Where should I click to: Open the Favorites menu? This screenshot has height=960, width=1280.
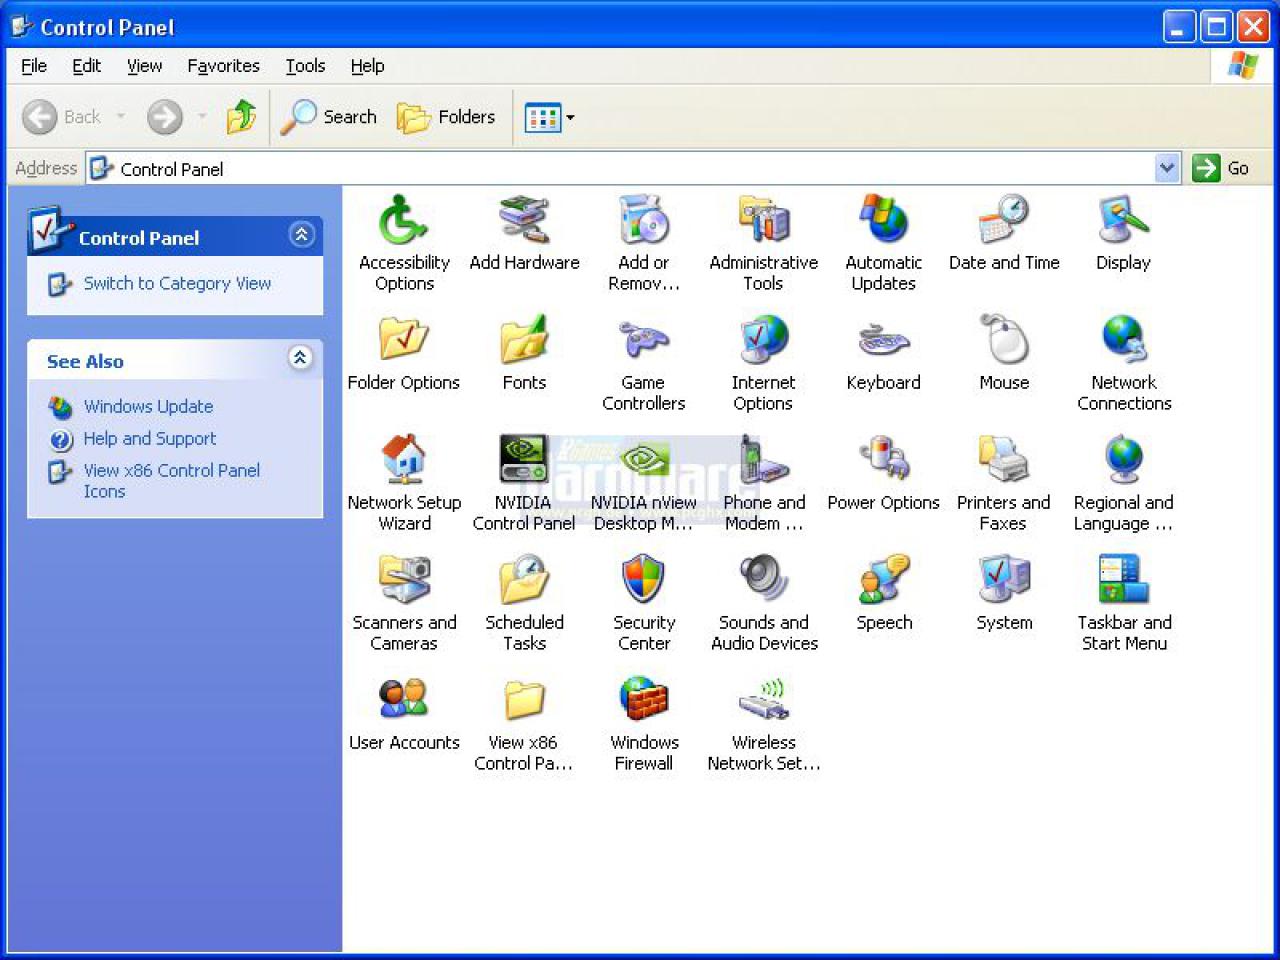click(223, 66)
